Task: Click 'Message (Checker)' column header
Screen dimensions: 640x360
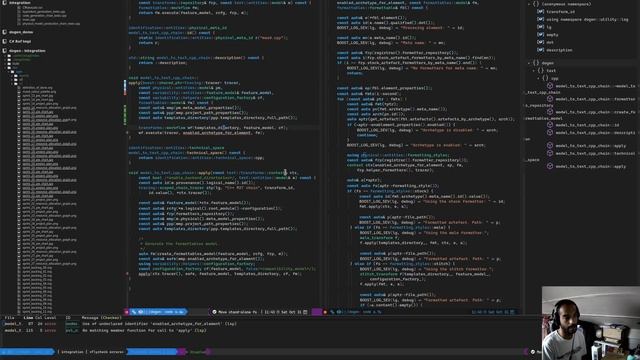Action: pos(101,318)
